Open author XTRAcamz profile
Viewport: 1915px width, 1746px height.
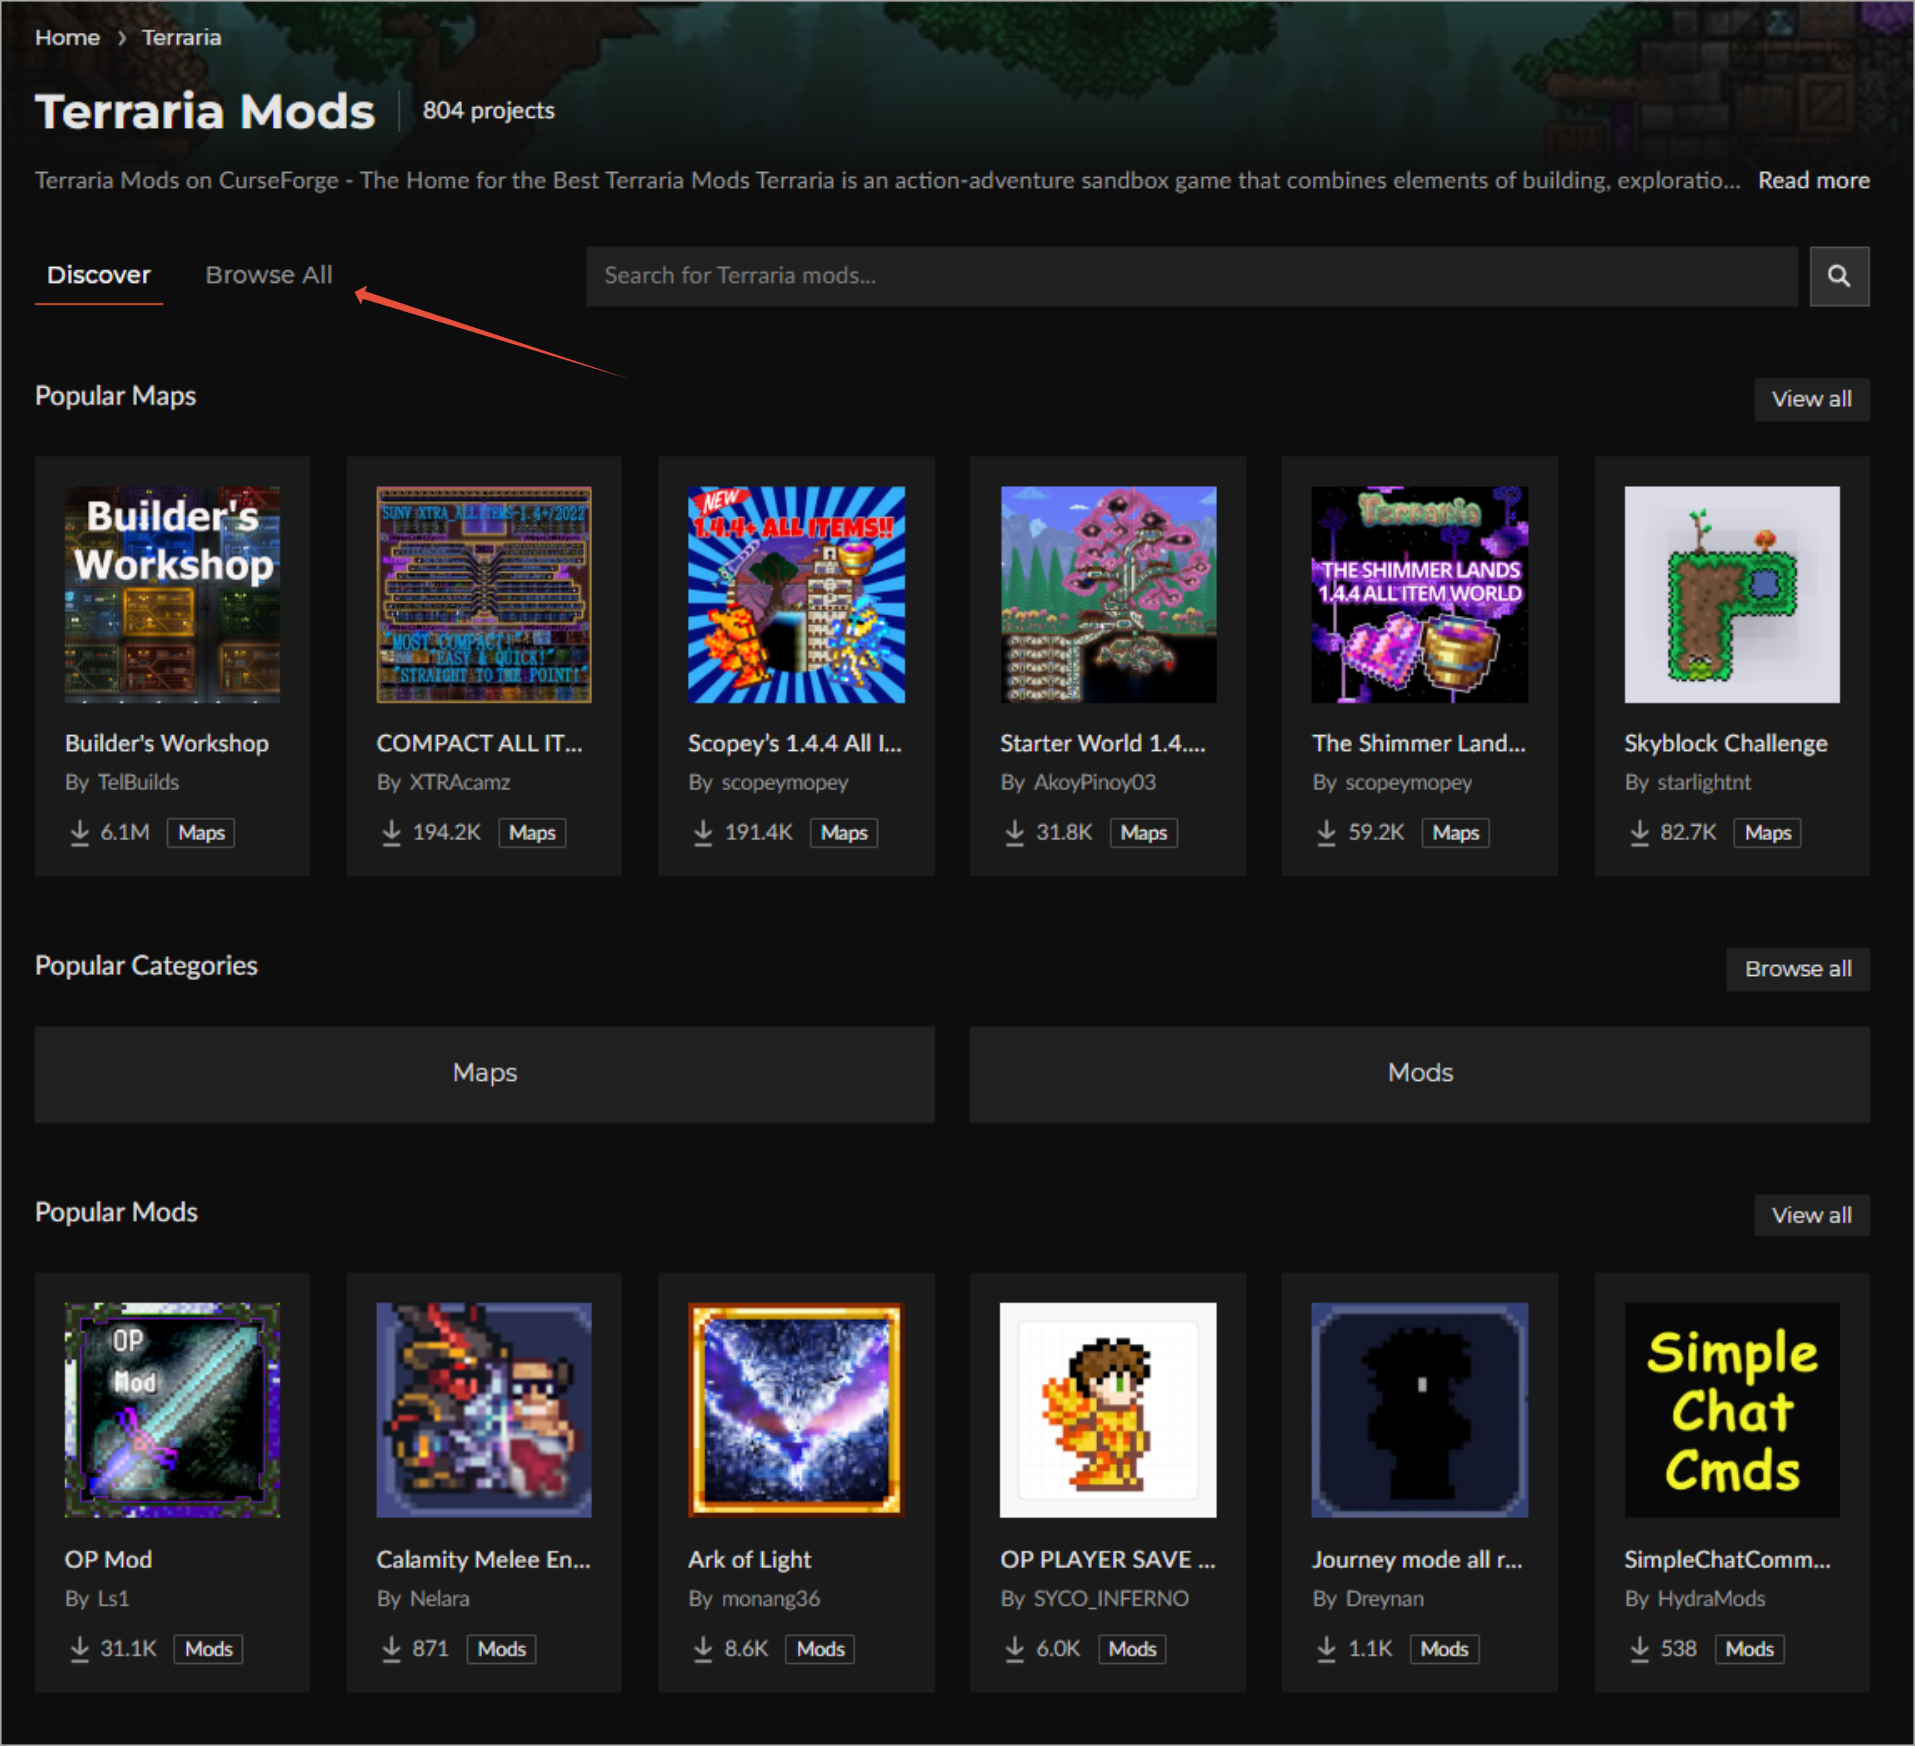coord(460,782)
